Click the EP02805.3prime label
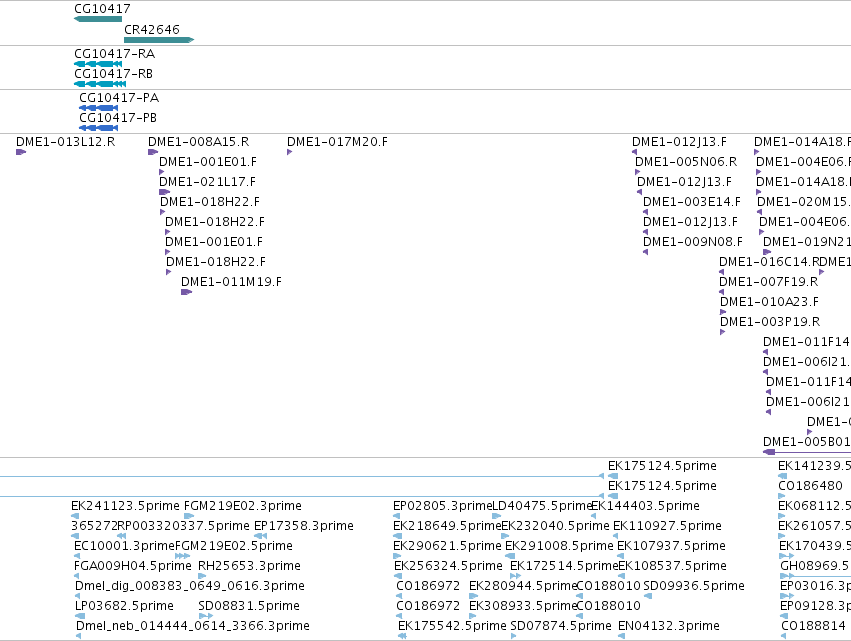 [442, 506]
